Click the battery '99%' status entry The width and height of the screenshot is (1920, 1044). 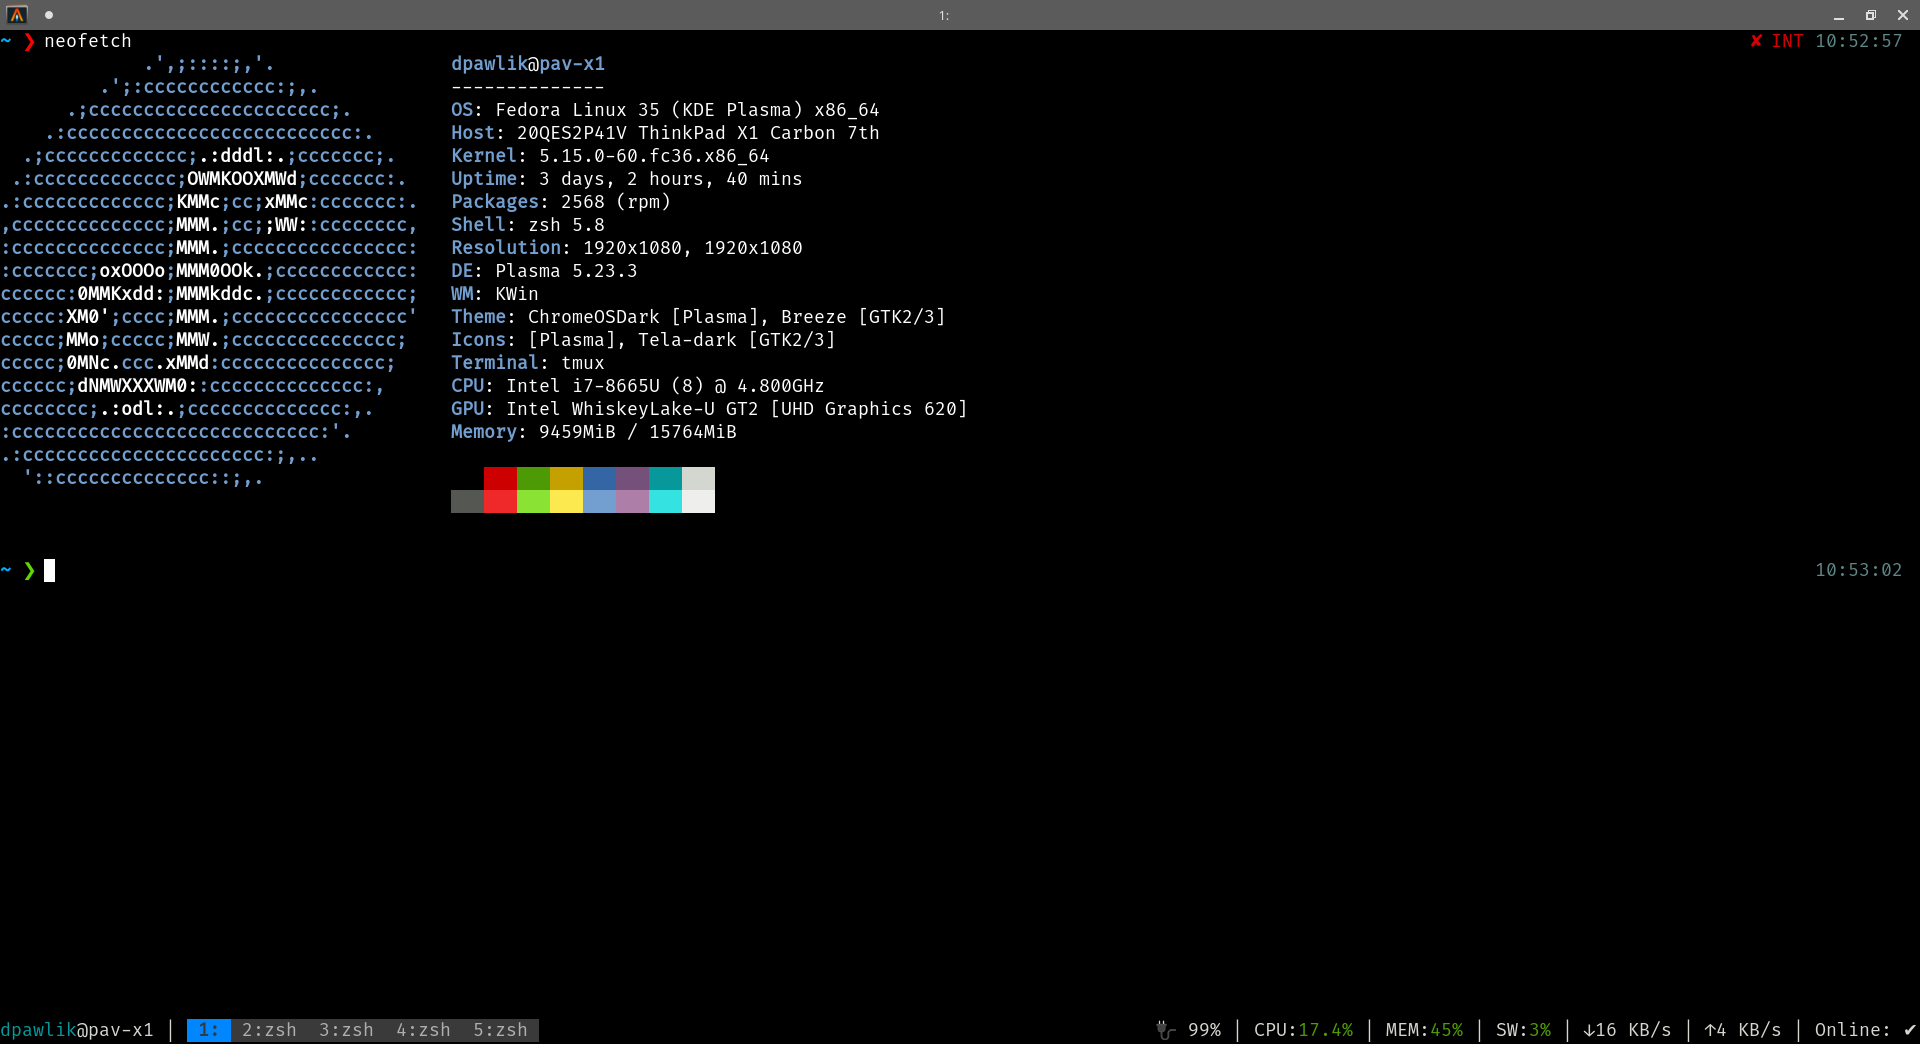[x=1204, y=1030]
